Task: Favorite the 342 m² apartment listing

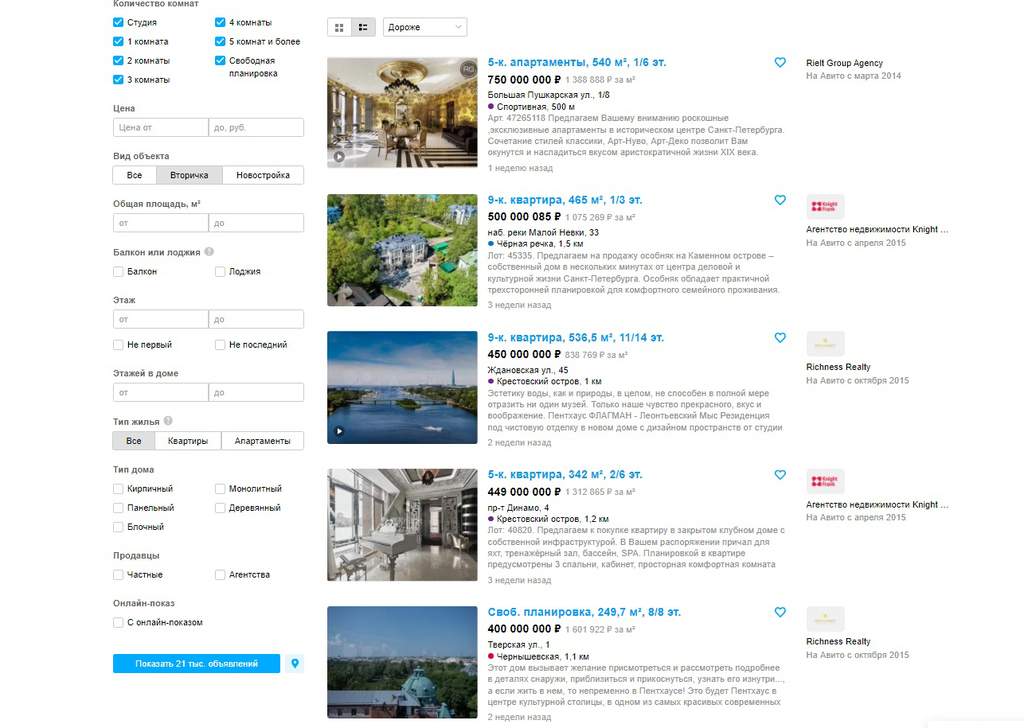Action: pyautogui.click(x=780, y=475)
